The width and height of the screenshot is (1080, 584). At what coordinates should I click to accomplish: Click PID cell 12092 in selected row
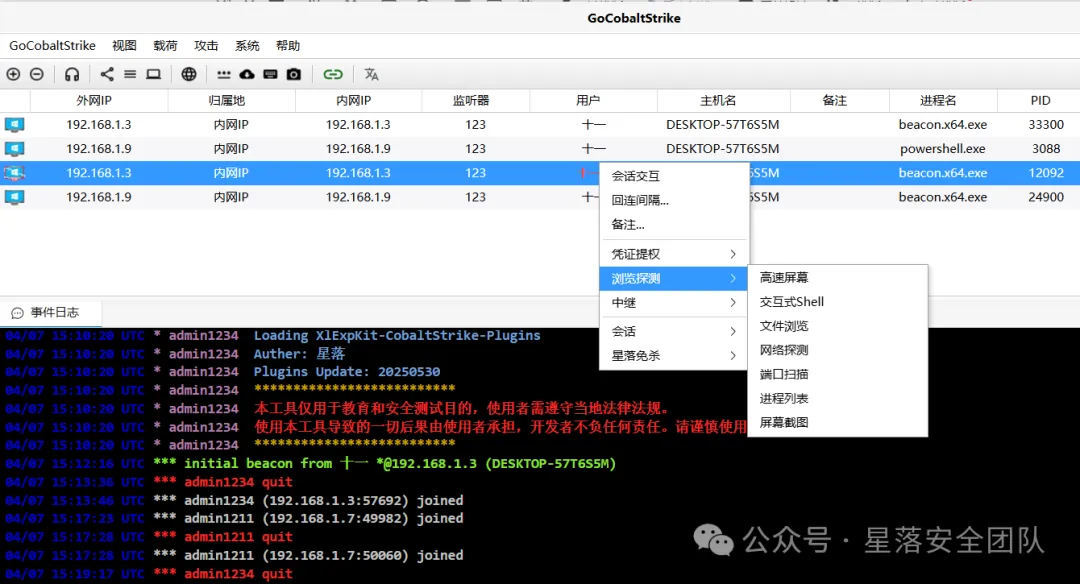(x=1046, y=173)
